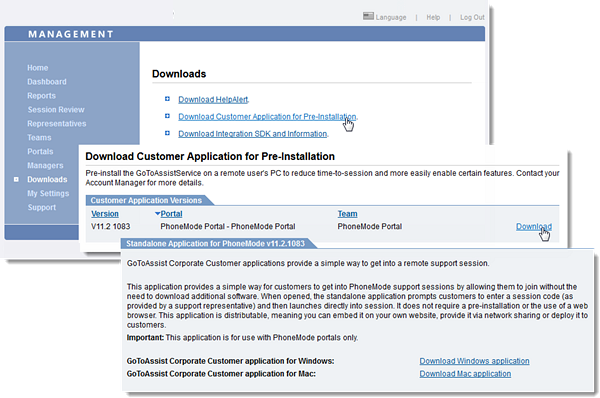Open Support in the sidebar
Image resolution: width=600 pixels, height=398 pixels.
click(42, 207)
